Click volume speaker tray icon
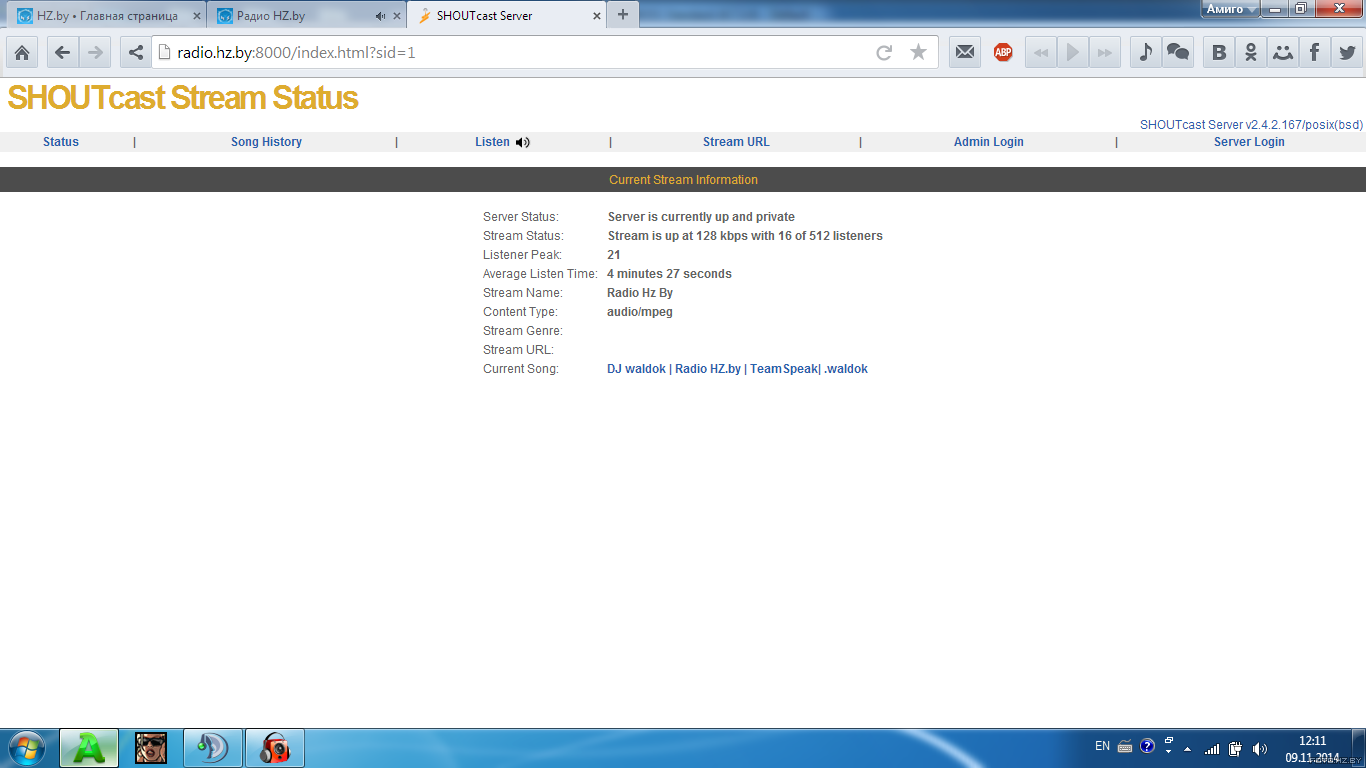The height and width of the screenshot is (768, 1366). tap(1260, 748)
